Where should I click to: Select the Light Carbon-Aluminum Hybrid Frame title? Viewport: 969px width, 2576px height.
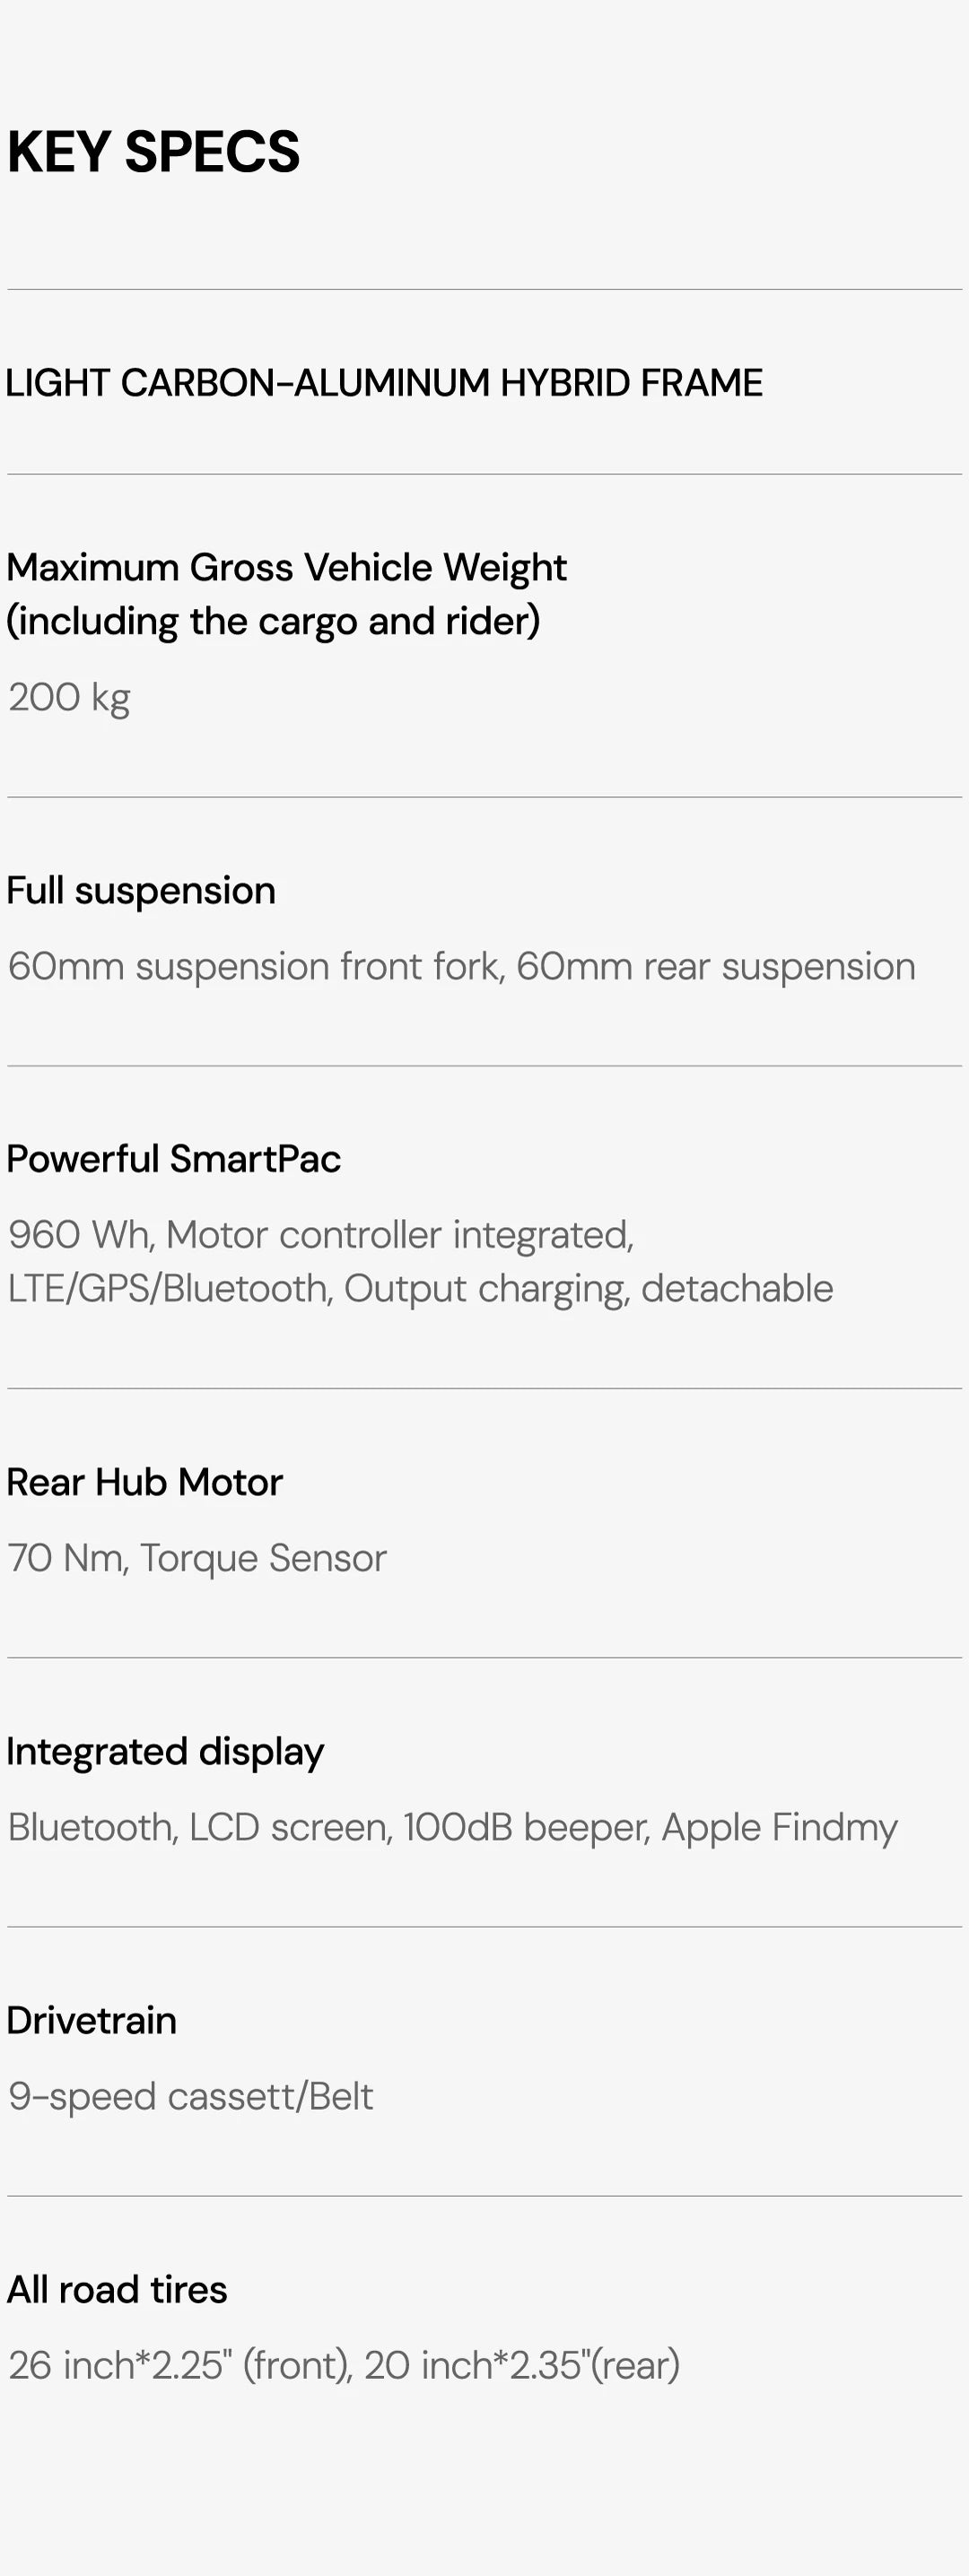(384, 383)
